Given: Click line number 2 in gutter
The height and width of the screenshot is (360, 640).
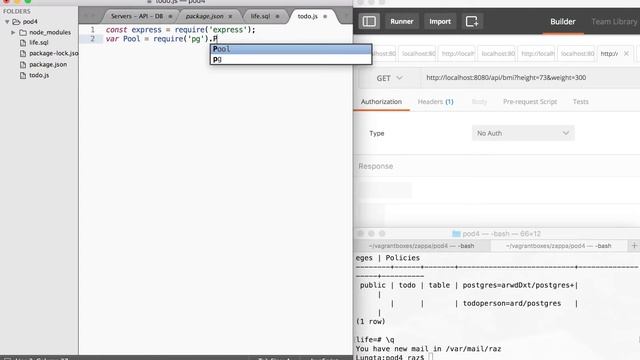Looking at the screenshot, I should pyautogui.click(x=93, y=39).
